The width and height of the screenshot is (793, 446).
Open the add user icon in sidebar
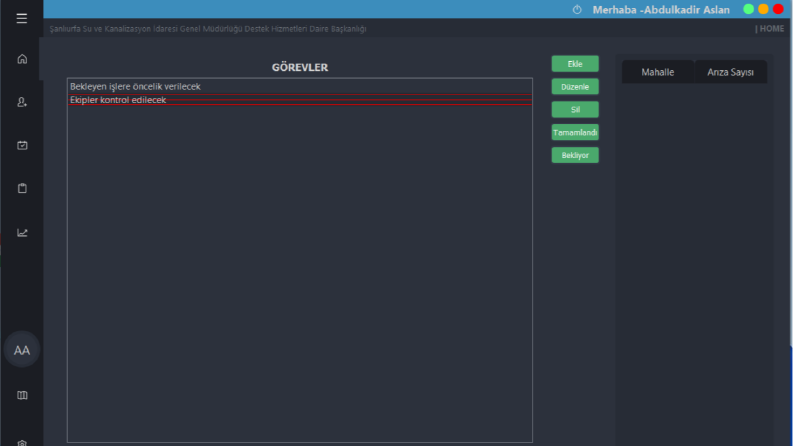pos(22,102)
